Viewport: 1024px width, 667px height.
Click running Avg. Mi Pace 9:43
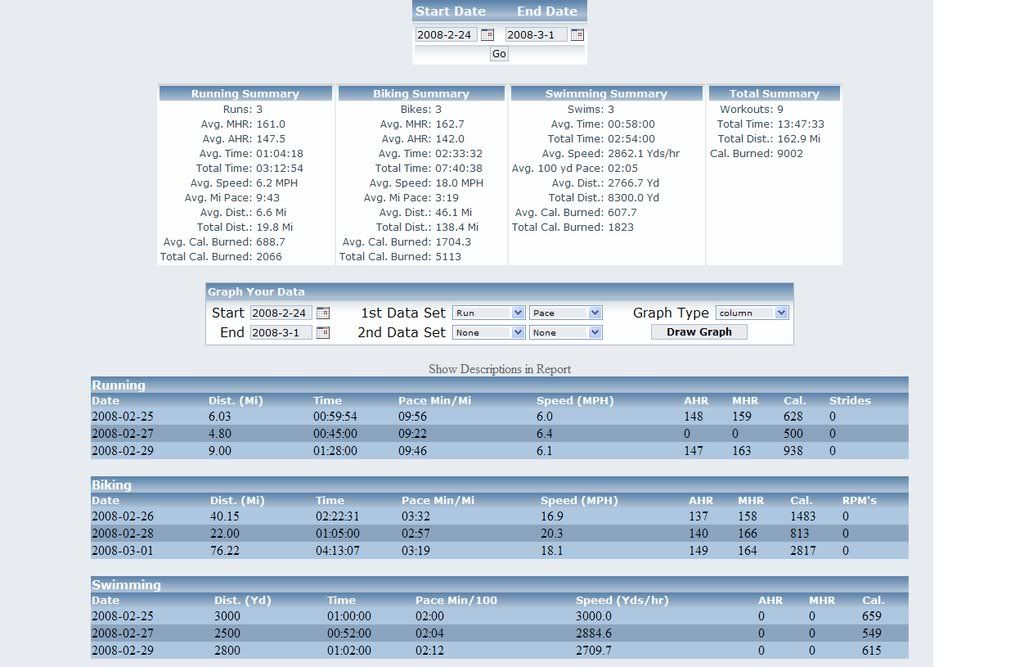coord(268,198)
